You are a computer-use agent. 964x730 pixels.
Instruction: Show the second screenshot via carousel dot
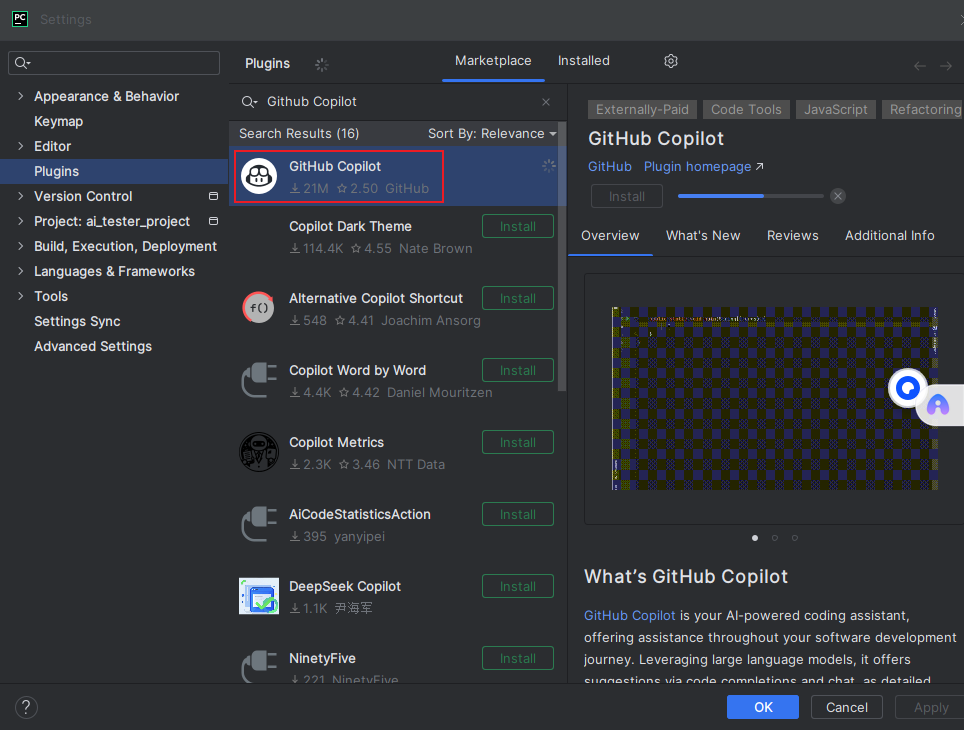pyautogui.click(x=775, y=538)
